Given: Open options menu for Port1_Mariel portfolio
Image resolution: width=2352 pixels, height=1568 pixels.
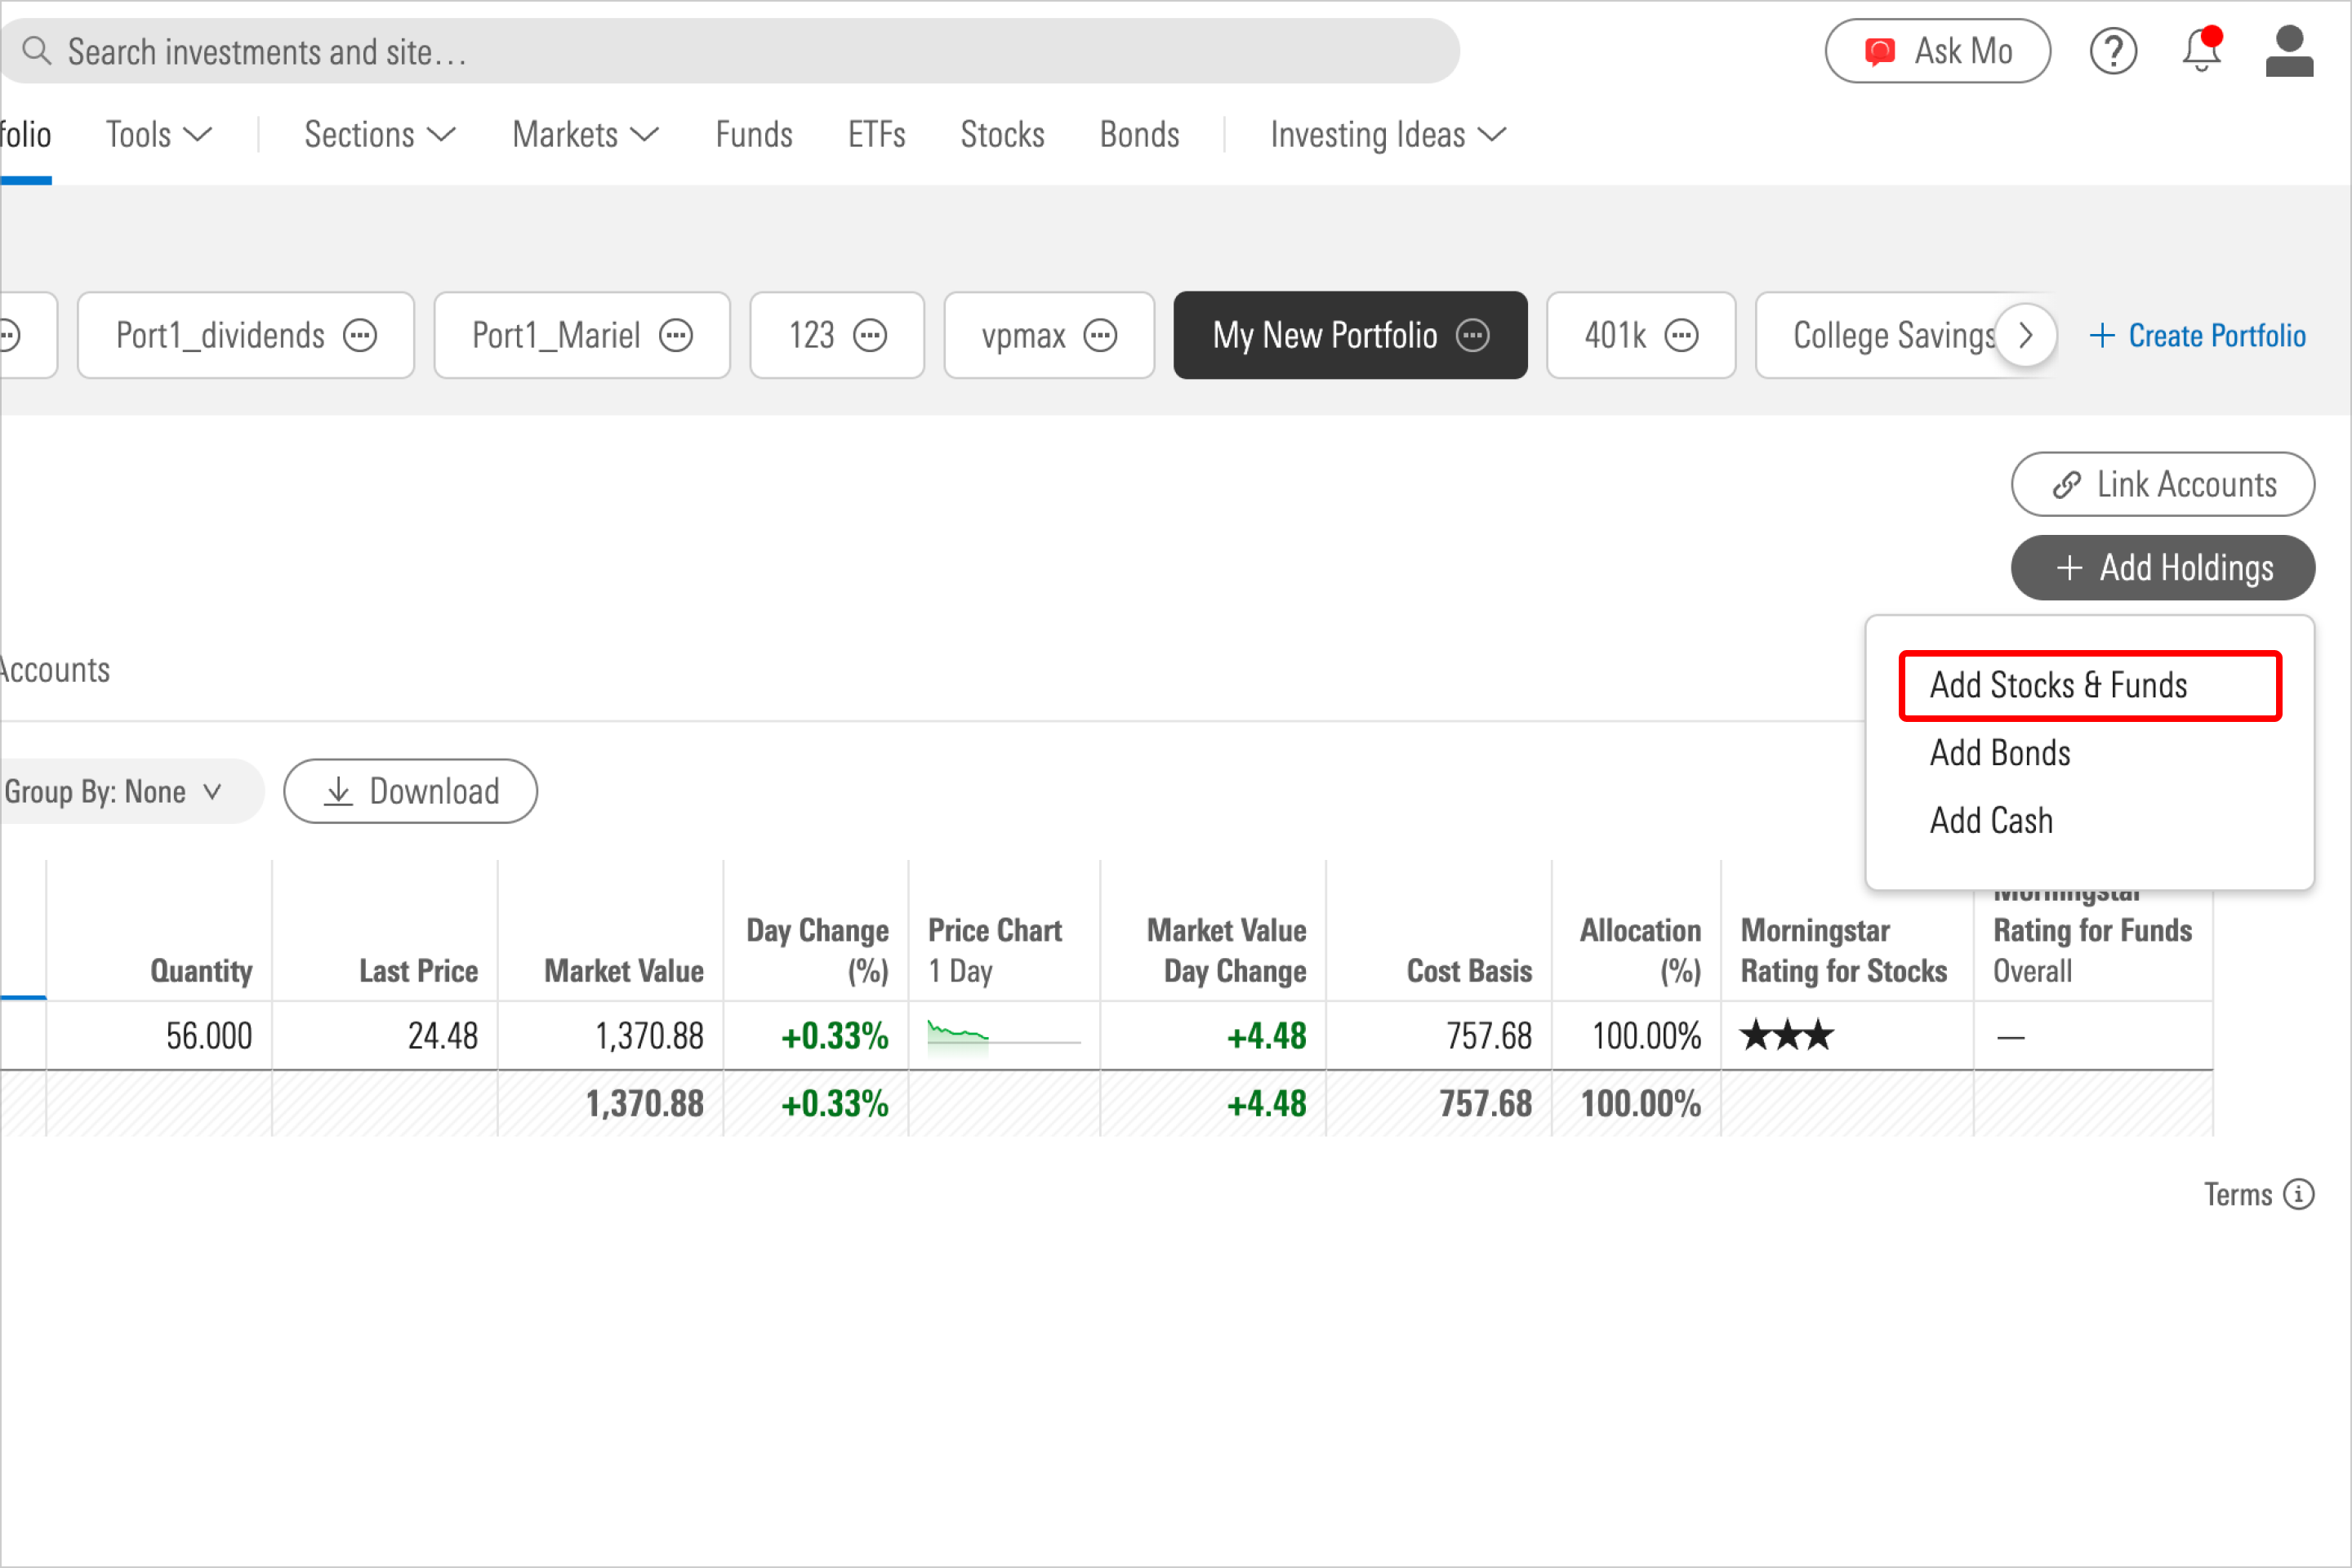Looking at the screenshot, I should pyautogui.click(x=676, y=335).
